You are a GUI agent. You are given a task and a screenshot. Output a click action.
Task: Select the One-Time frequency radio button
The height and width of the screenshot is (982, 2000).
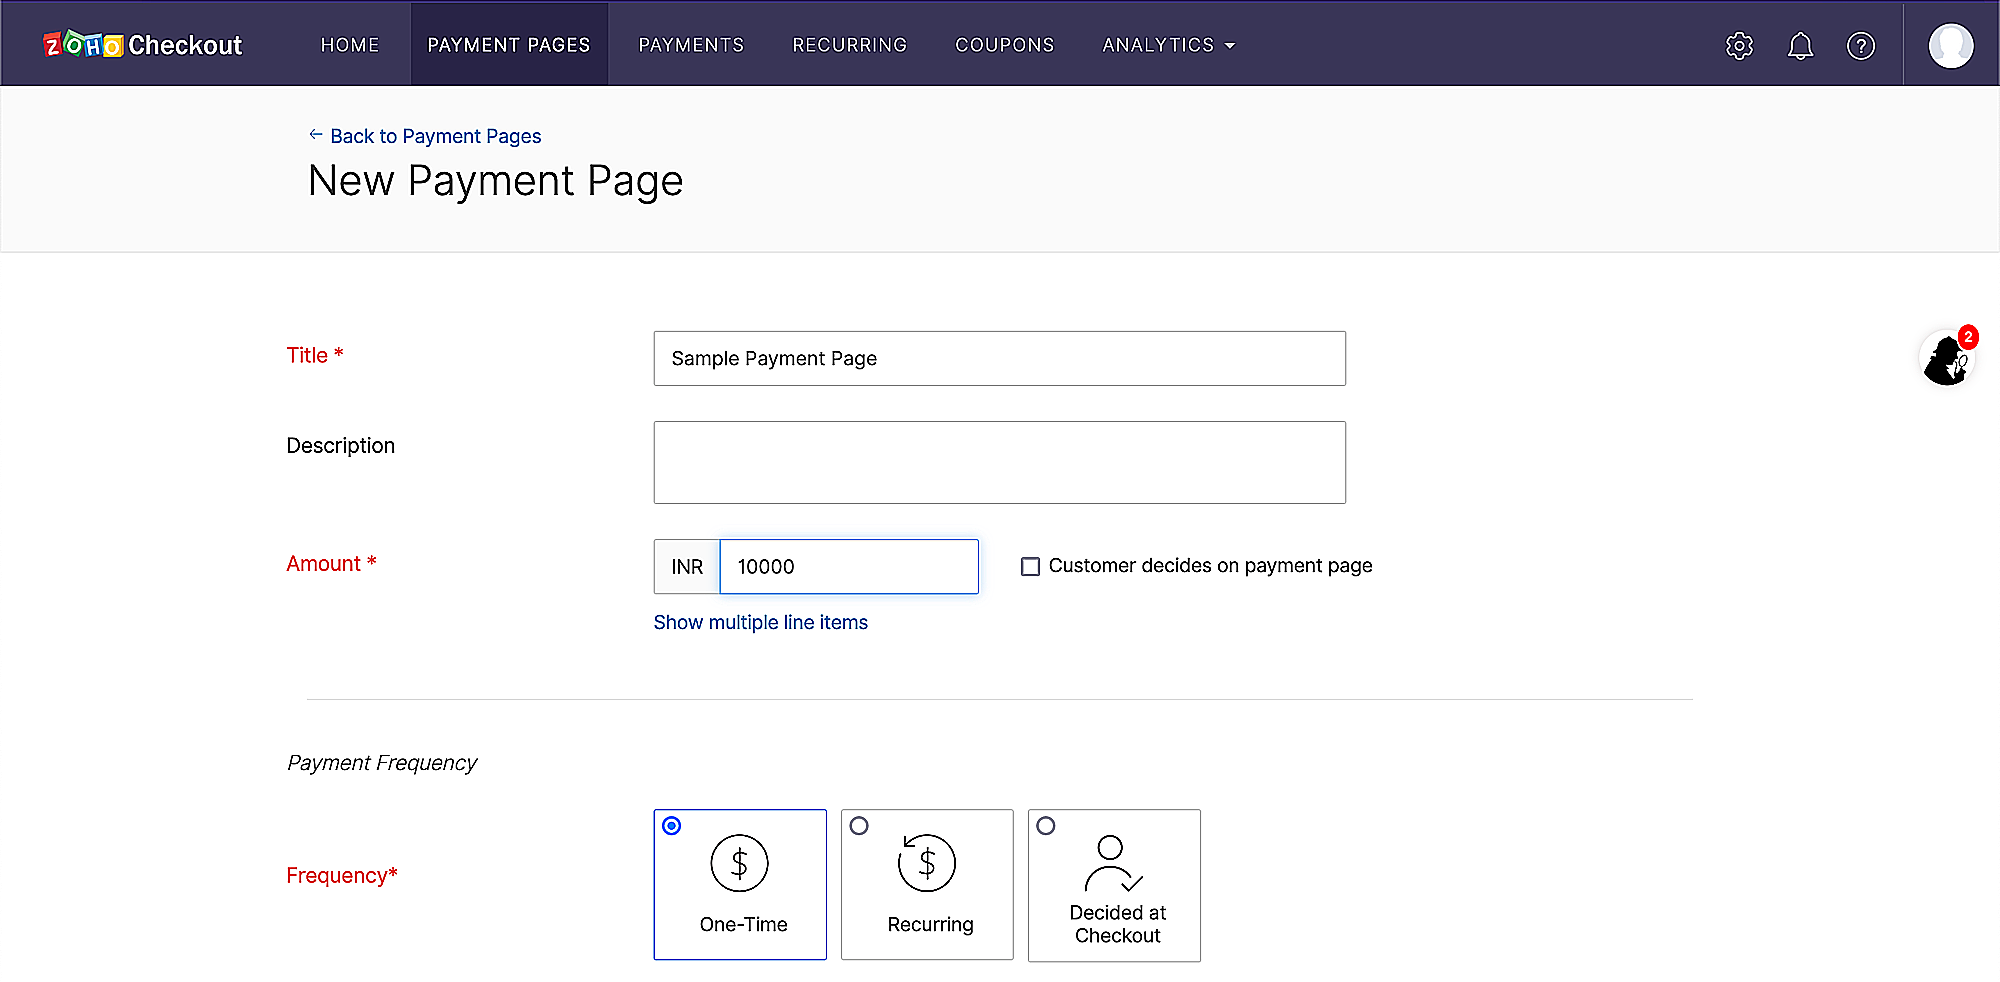coord(672,826)
